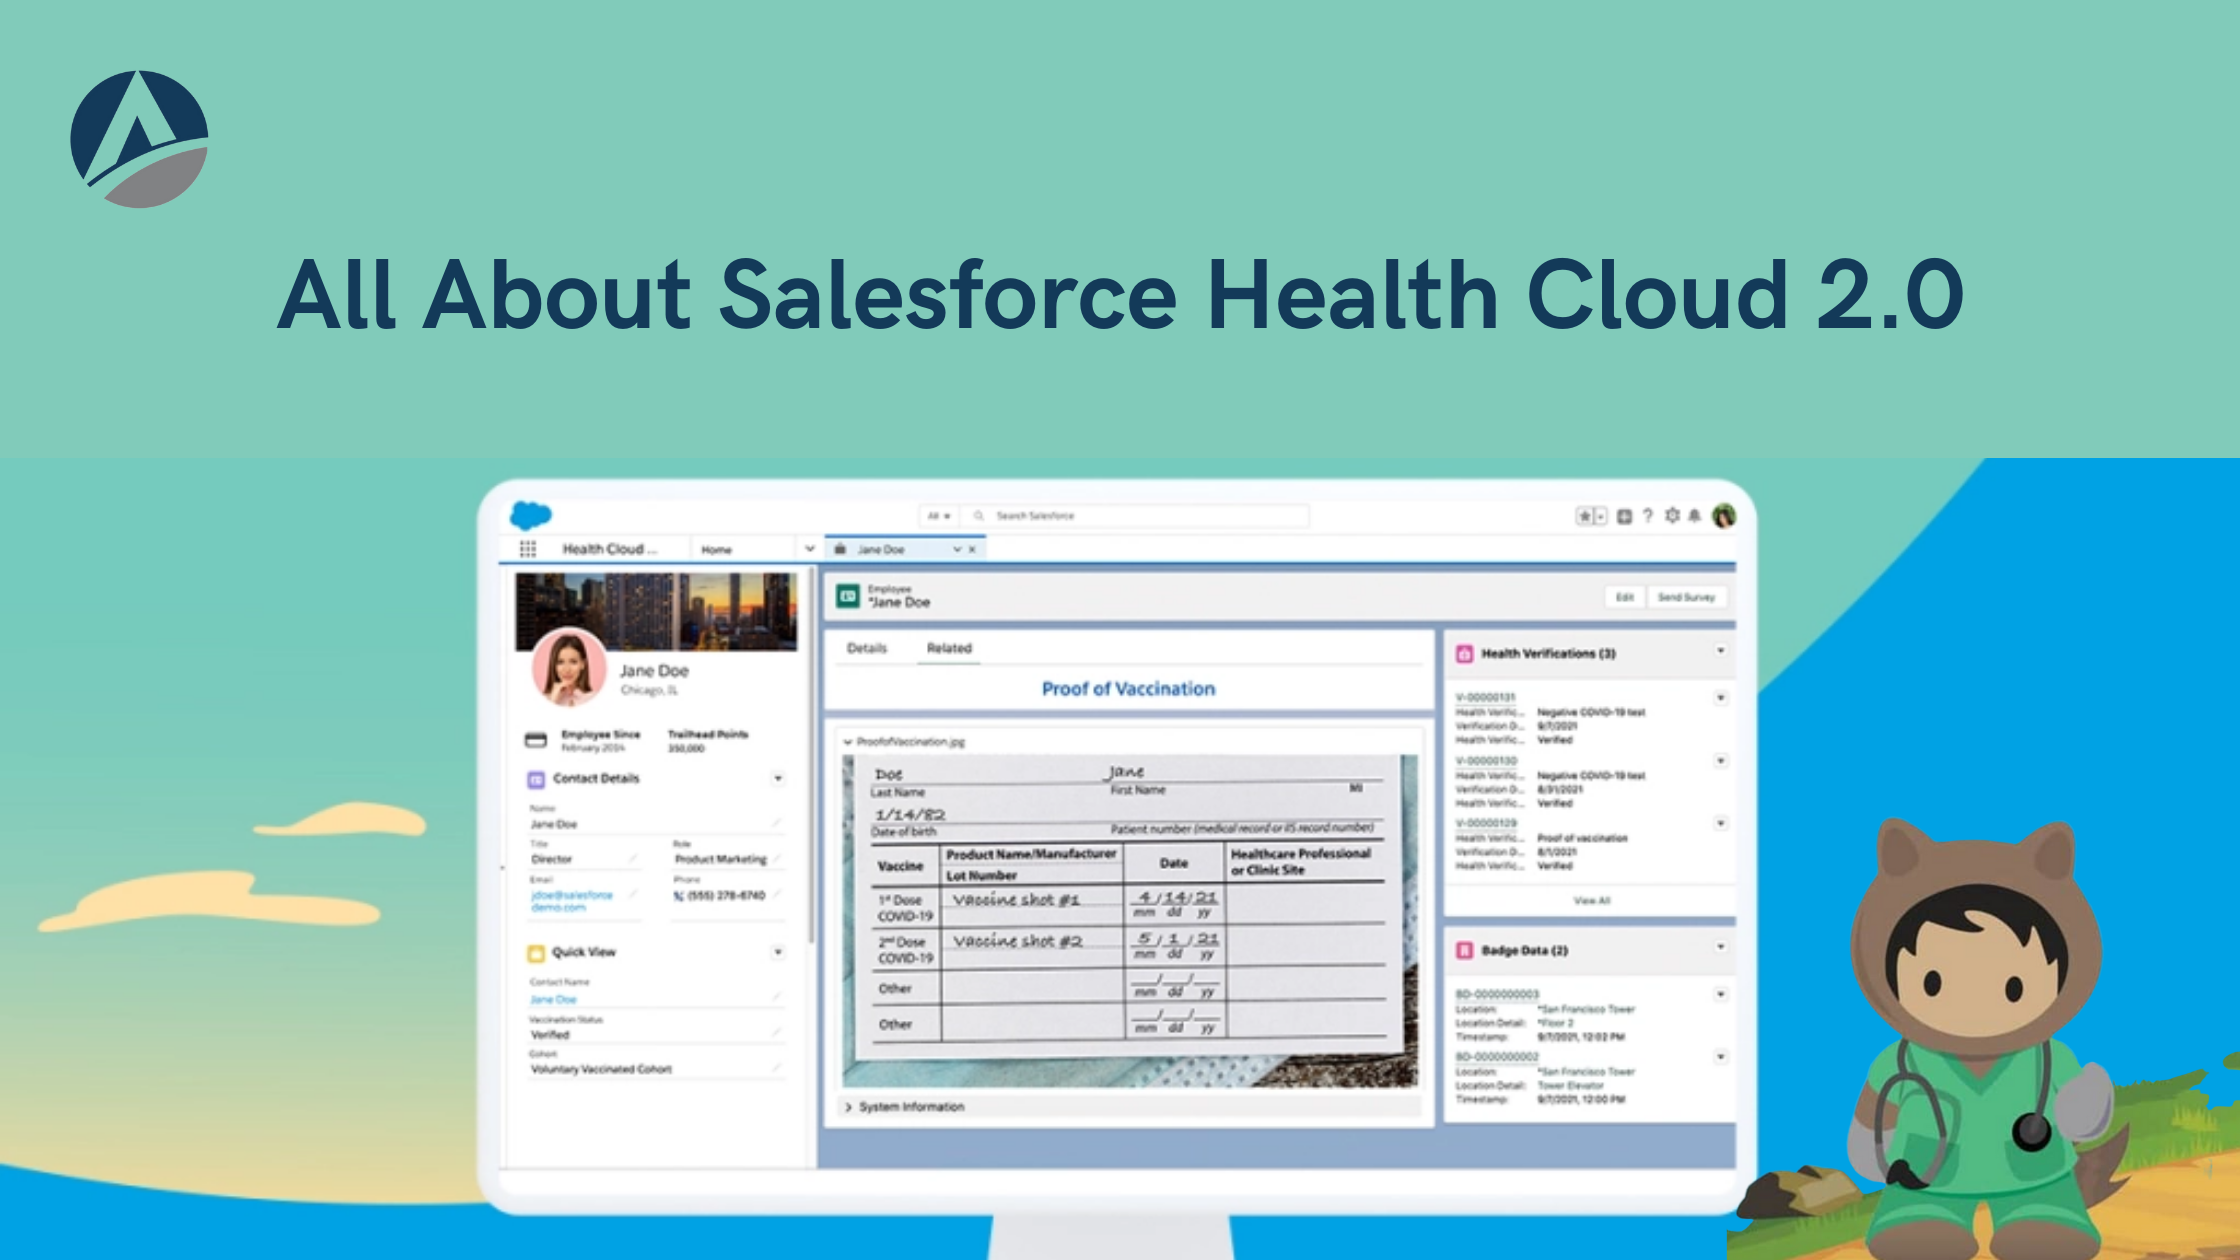Open the favorites list dropdown arrow
The width and height of the screenshot is (2240, 1260).
[1600, 516]
